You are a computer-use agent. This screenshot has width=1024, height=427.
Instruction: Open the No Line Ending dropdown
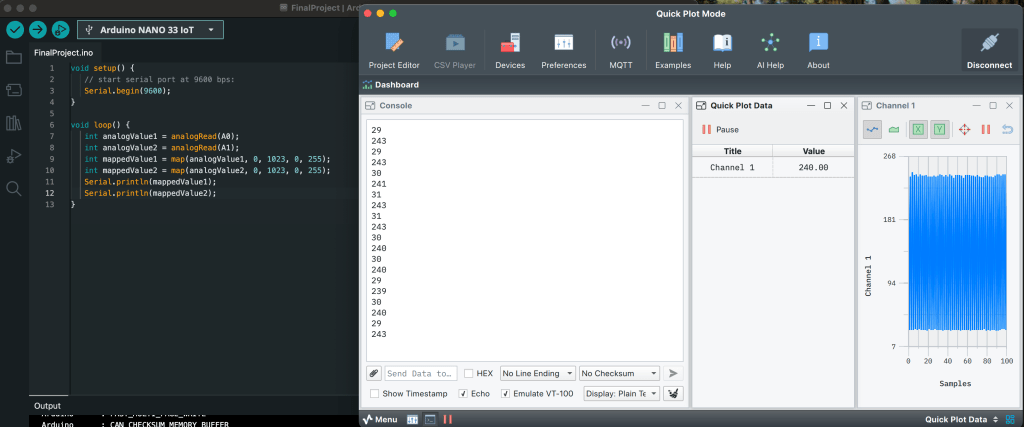(537, 373)
